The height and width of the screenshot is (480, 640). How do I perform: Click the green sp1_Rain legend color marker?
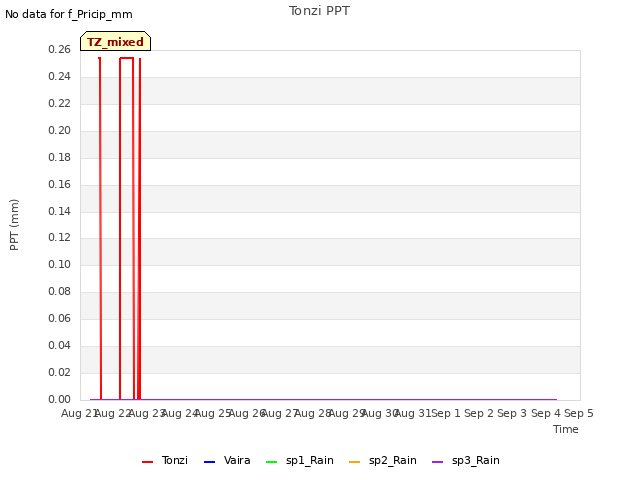point(271,462)
